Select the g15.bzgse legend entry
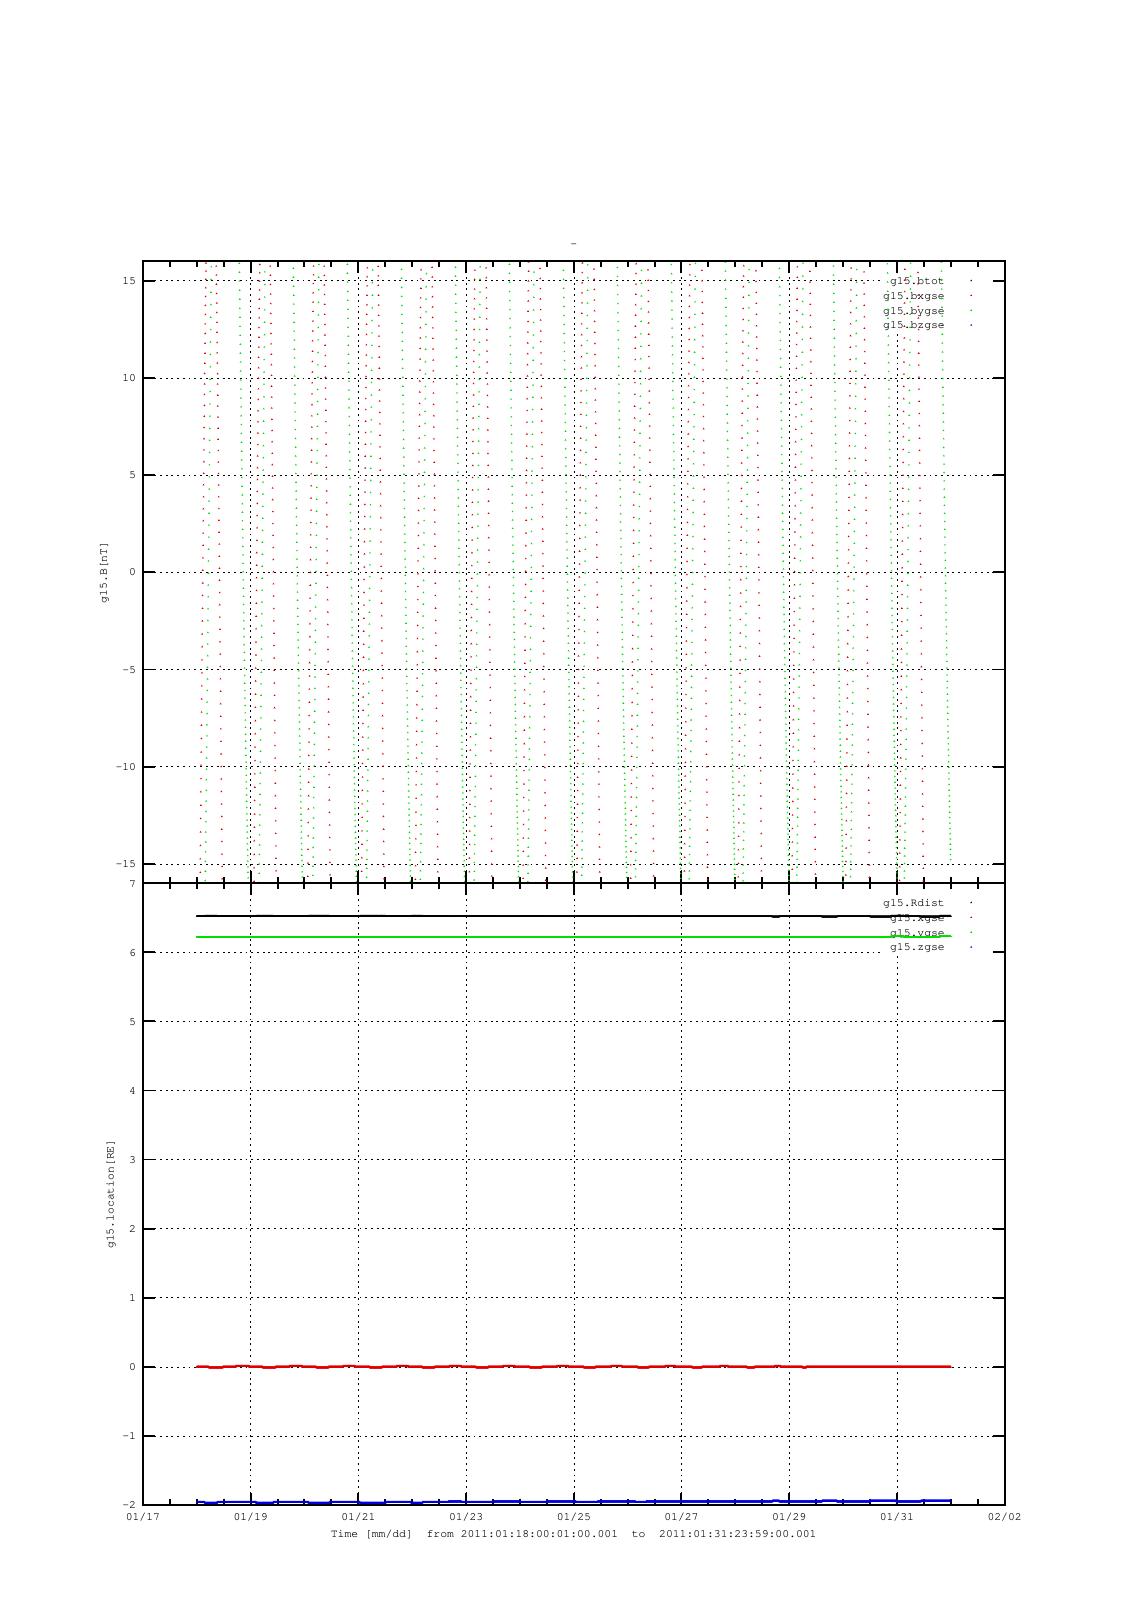This screenshot has height=1600, width=1131. [913, 325]
